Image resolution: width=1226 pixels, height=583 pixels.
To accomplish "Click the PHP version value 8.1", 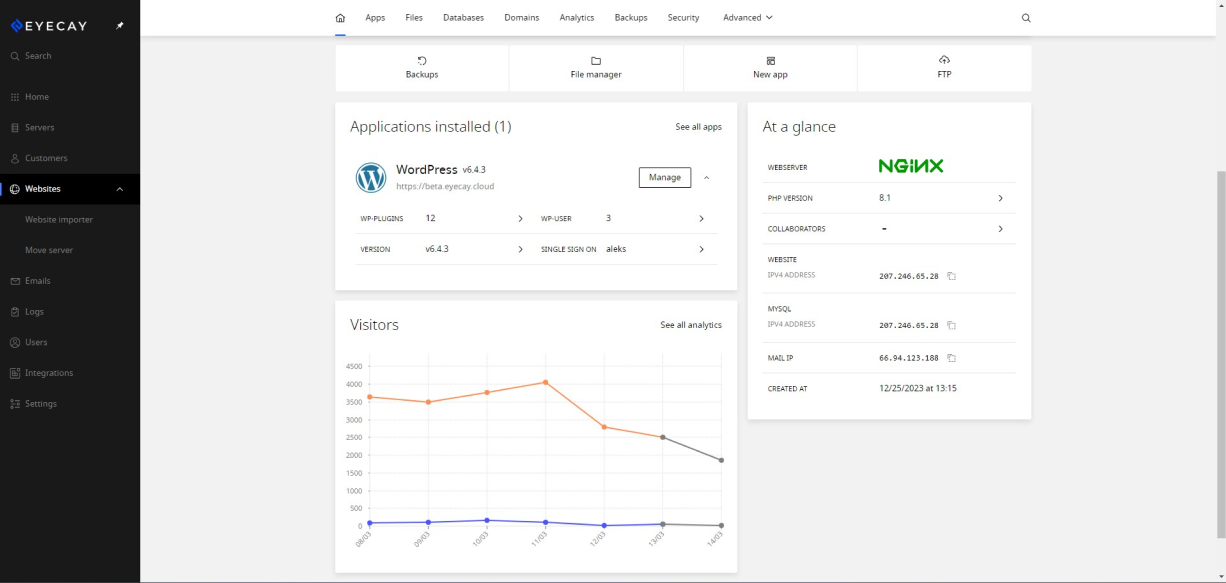I will pyautogui.click(x=885, y=198).
